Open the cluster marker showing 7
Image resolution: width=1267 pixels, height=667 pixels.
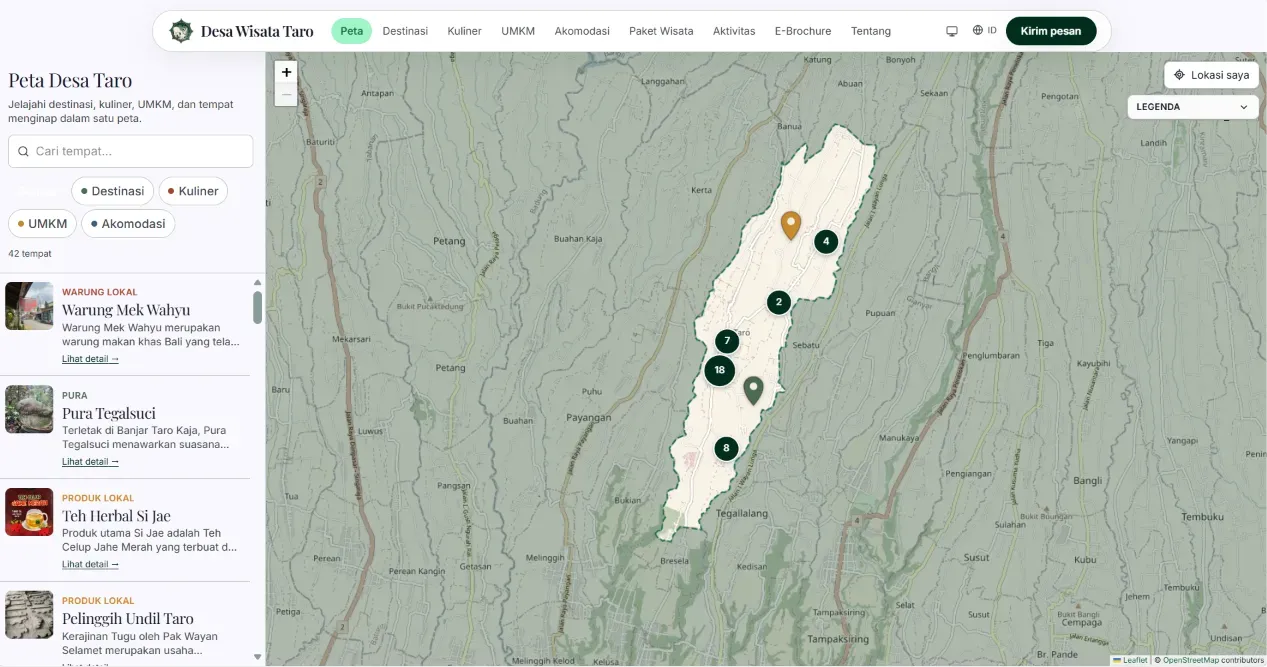pos(727,341)
